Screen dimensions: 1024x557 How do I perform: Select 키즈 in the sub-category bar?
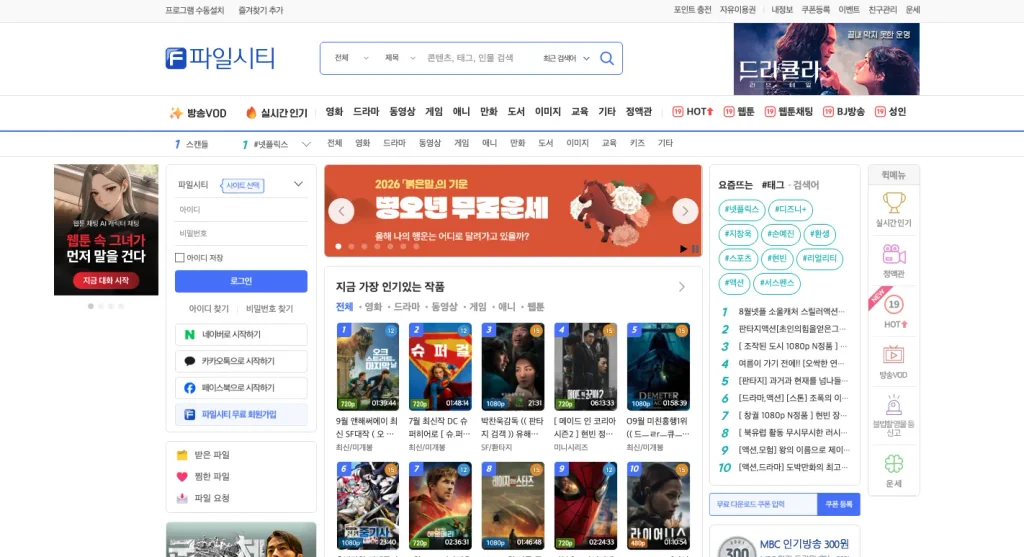coord(637,143)
